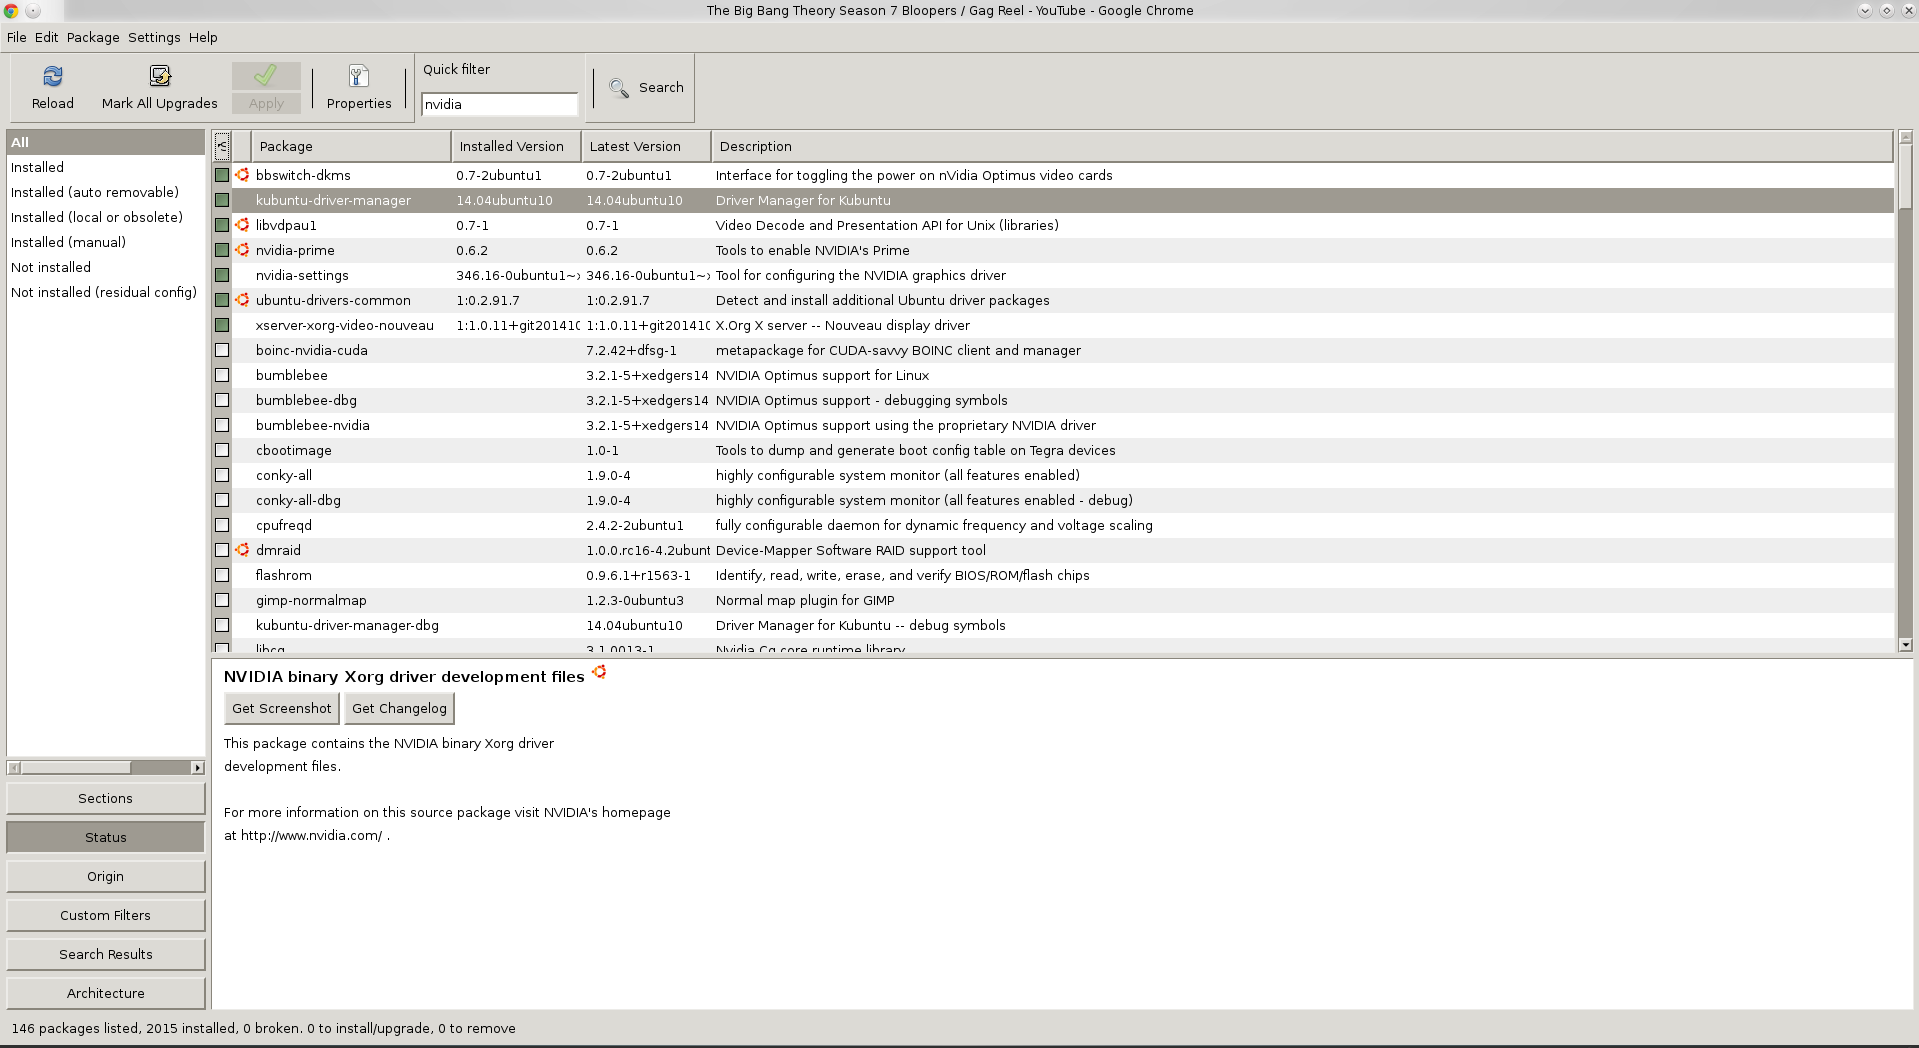Screen dimensions: 1919x1048
Task: Mark boinc-nvidia-cuda checkbox
Action: click(x=222, y=350)
